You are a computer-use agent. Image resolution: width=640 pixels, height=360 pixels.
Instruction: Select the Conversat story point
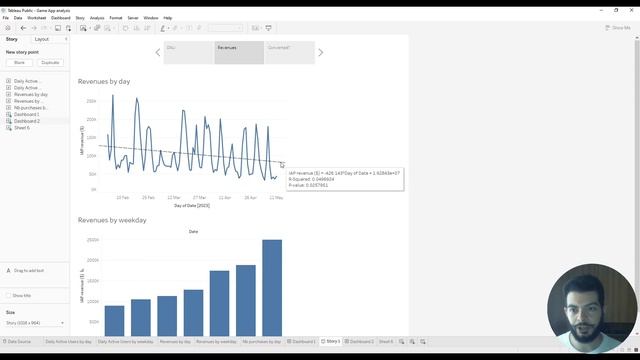coord(289,52)
